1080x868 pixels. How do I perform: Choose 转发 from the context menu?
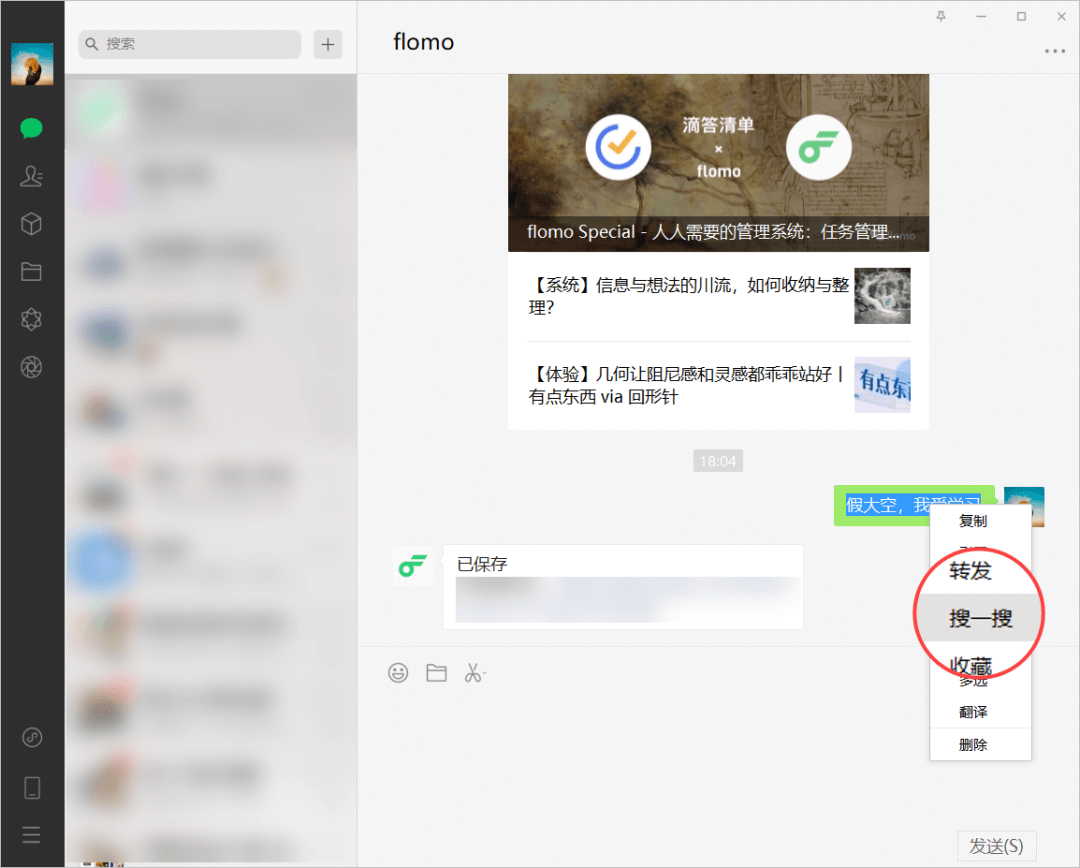tap(970, 570)
